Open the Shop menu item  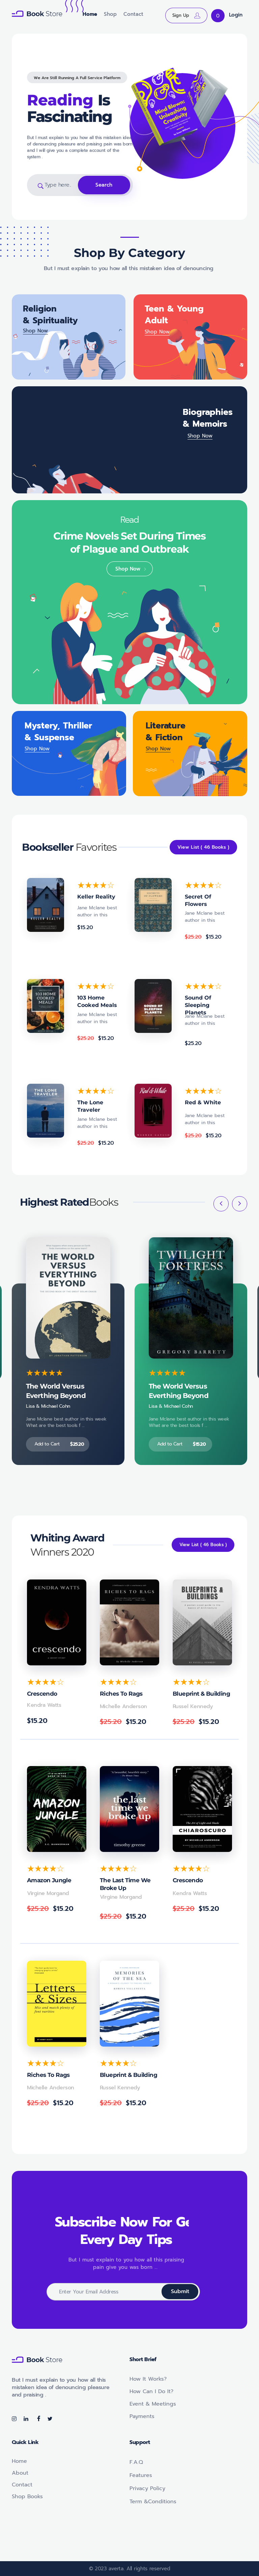110,14
